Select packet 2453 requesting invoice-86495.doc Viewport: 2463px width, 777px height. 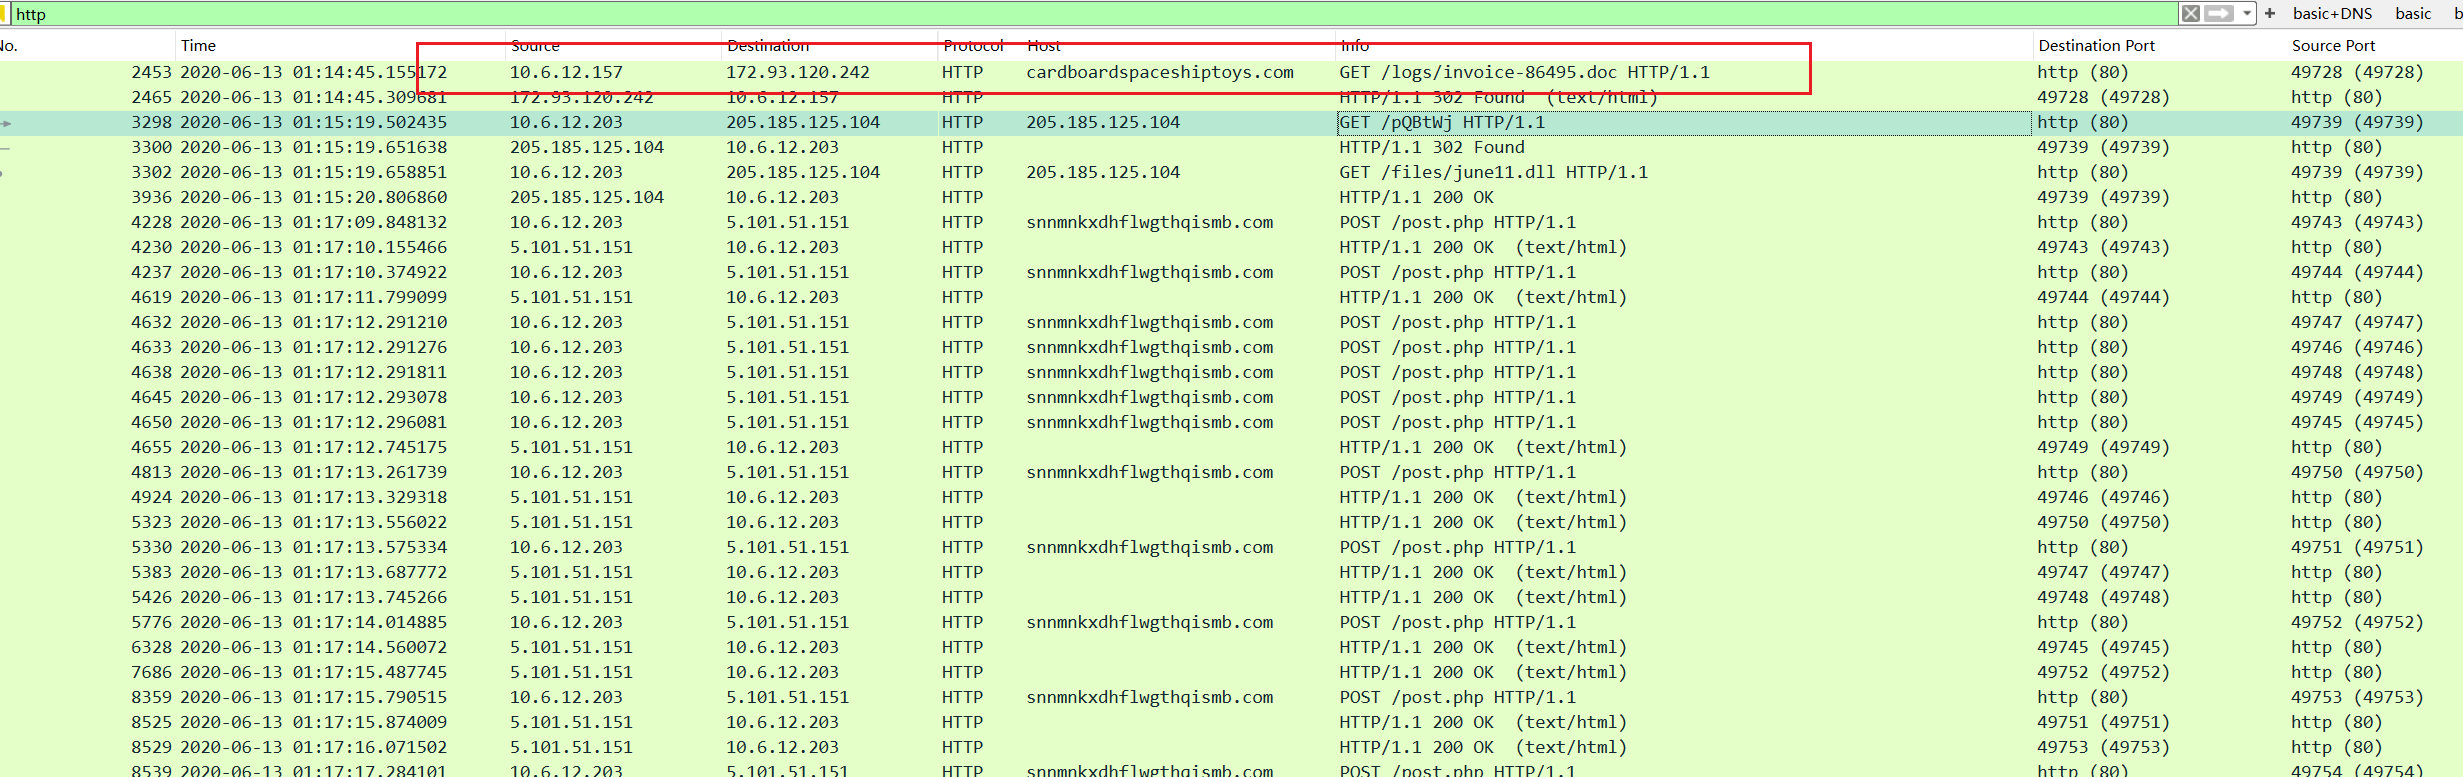(1524, 72)
